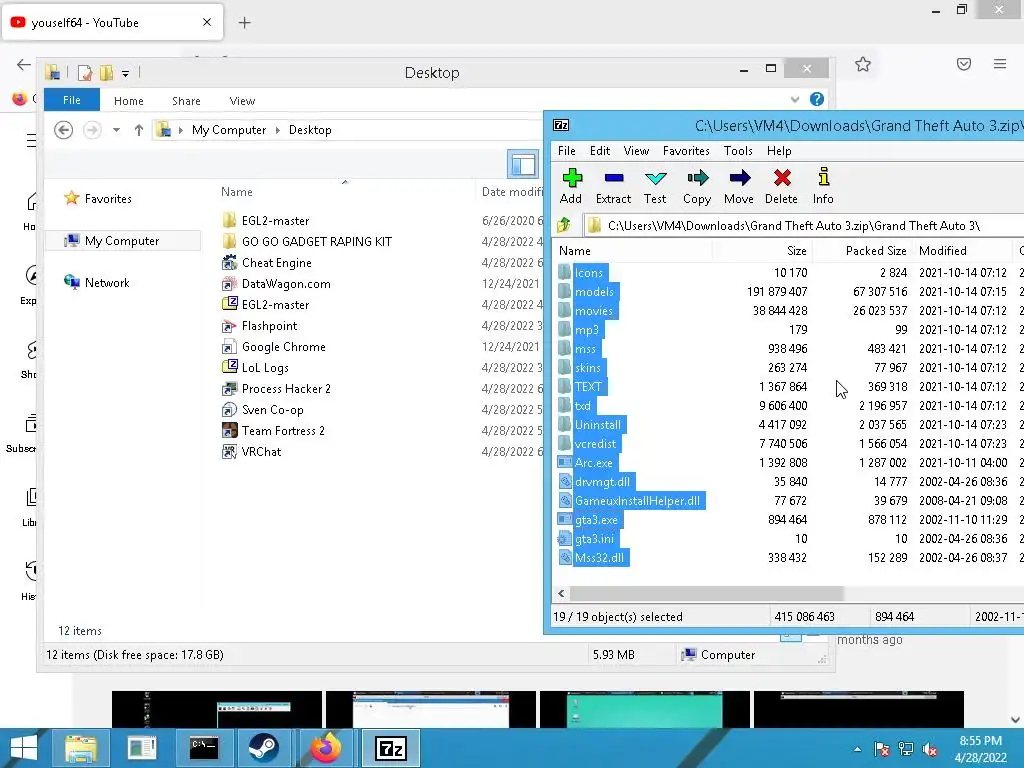Click the Add button in 7-Zip toolbar

point(571,187)
